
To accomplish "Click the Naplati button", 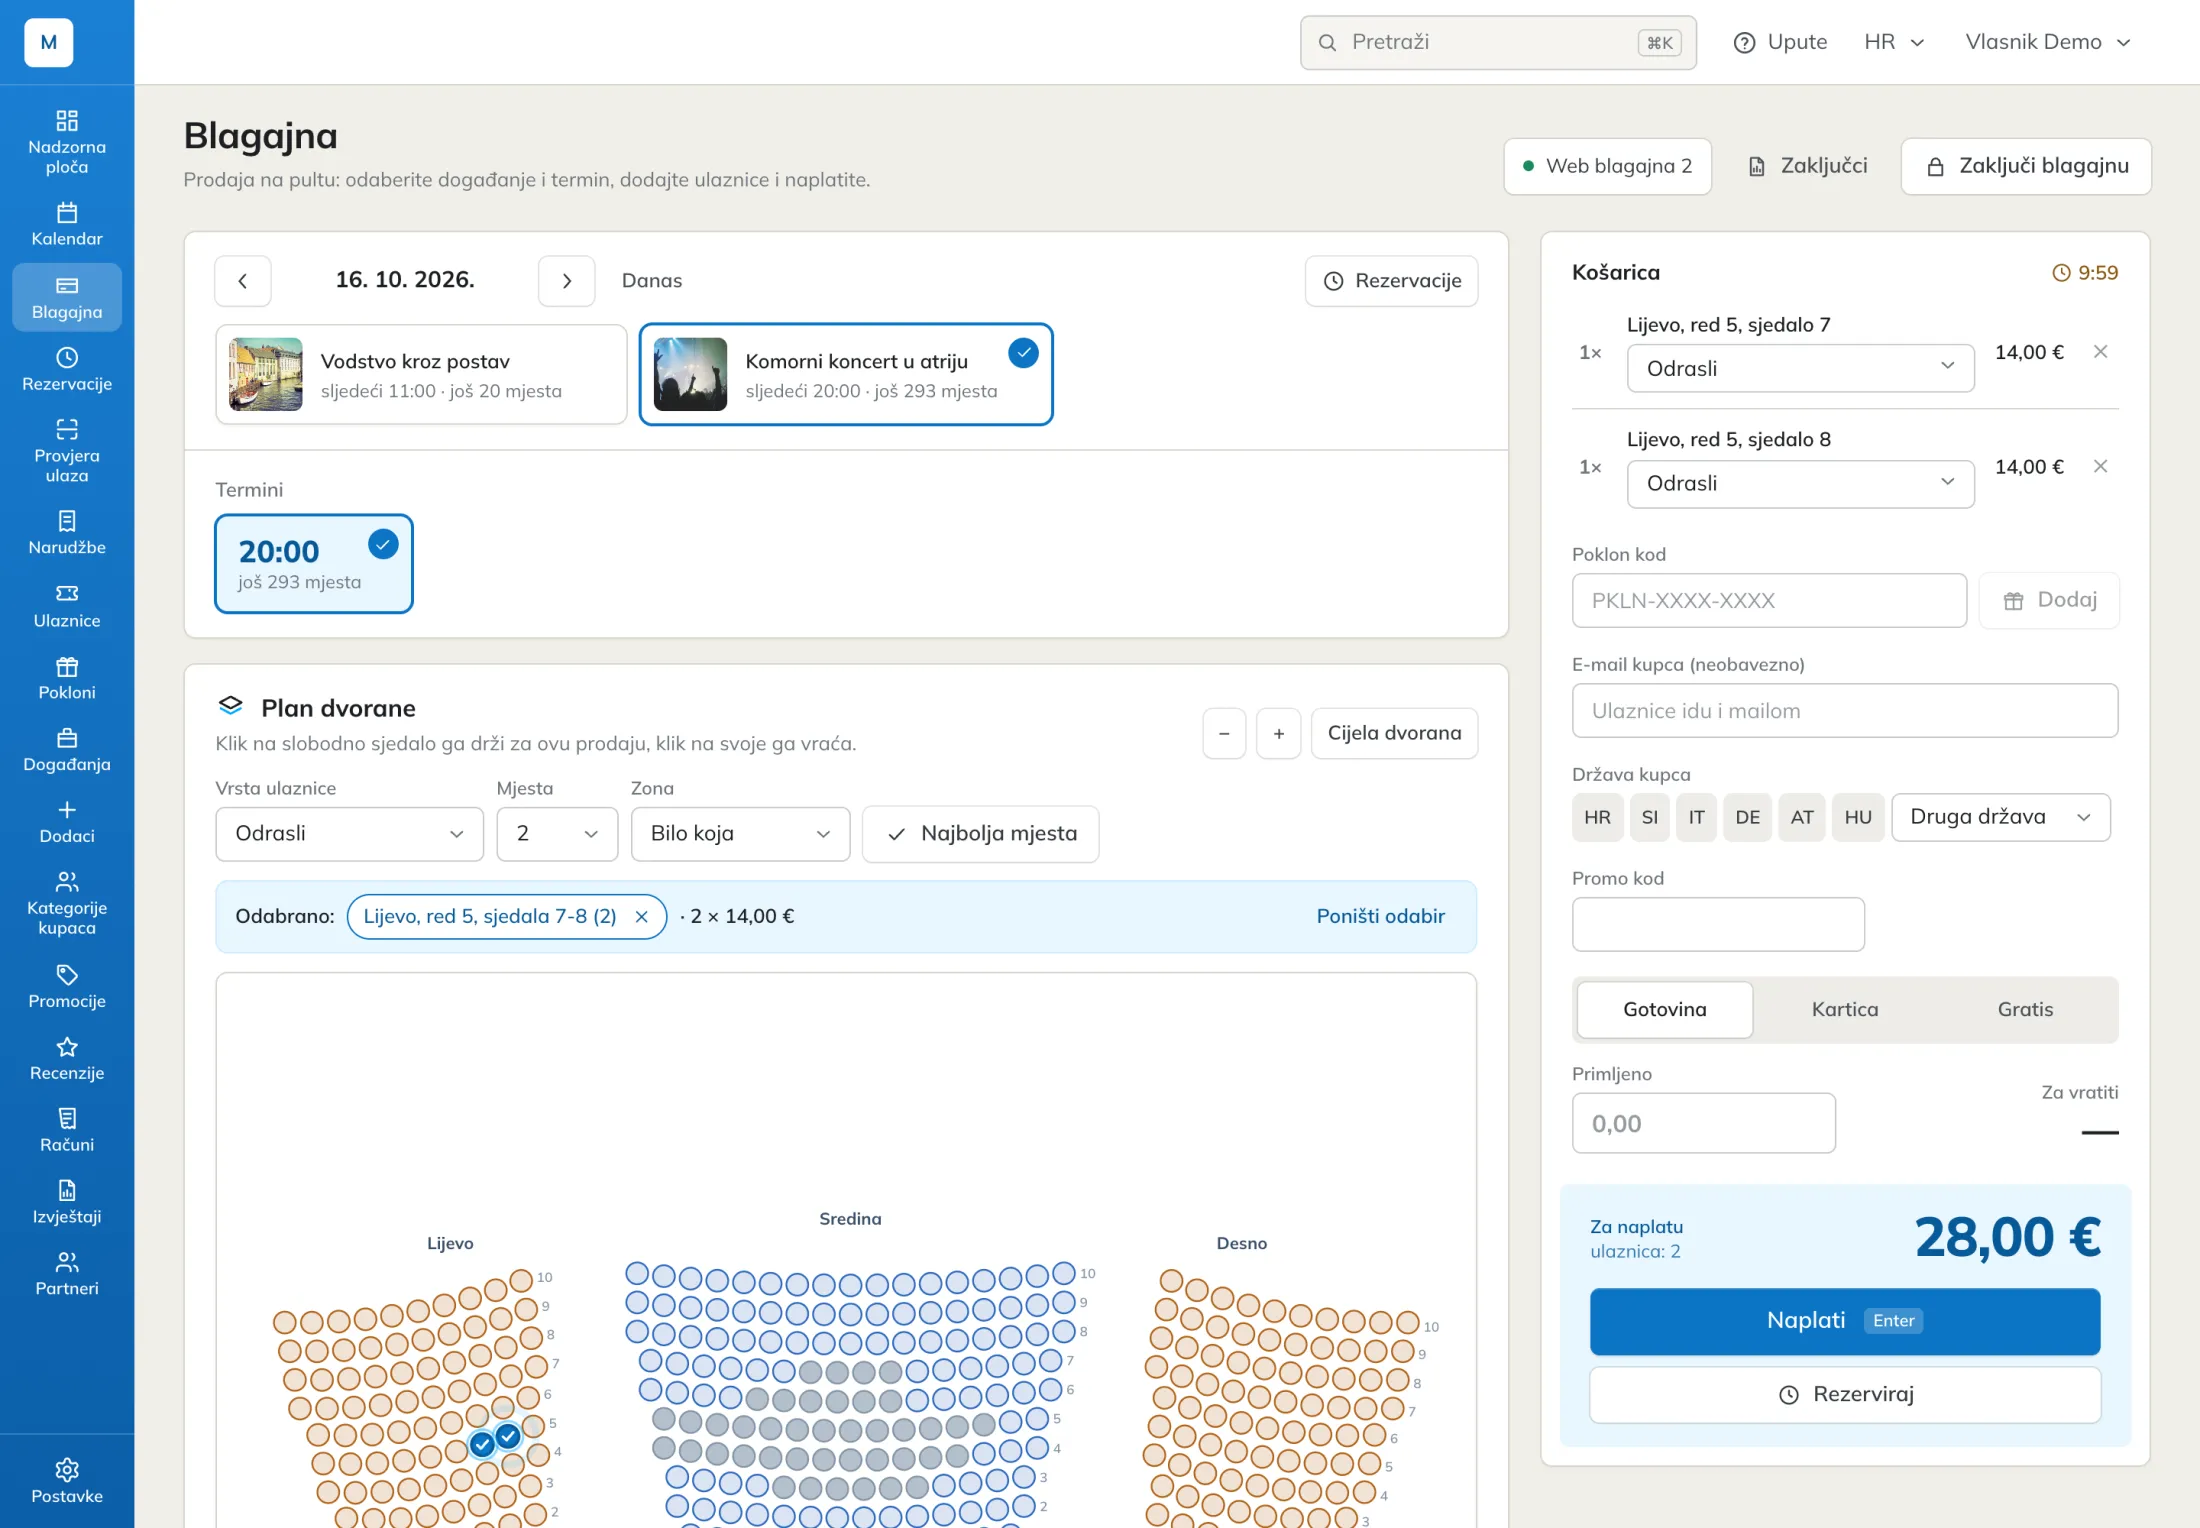I will 1845,1321.
